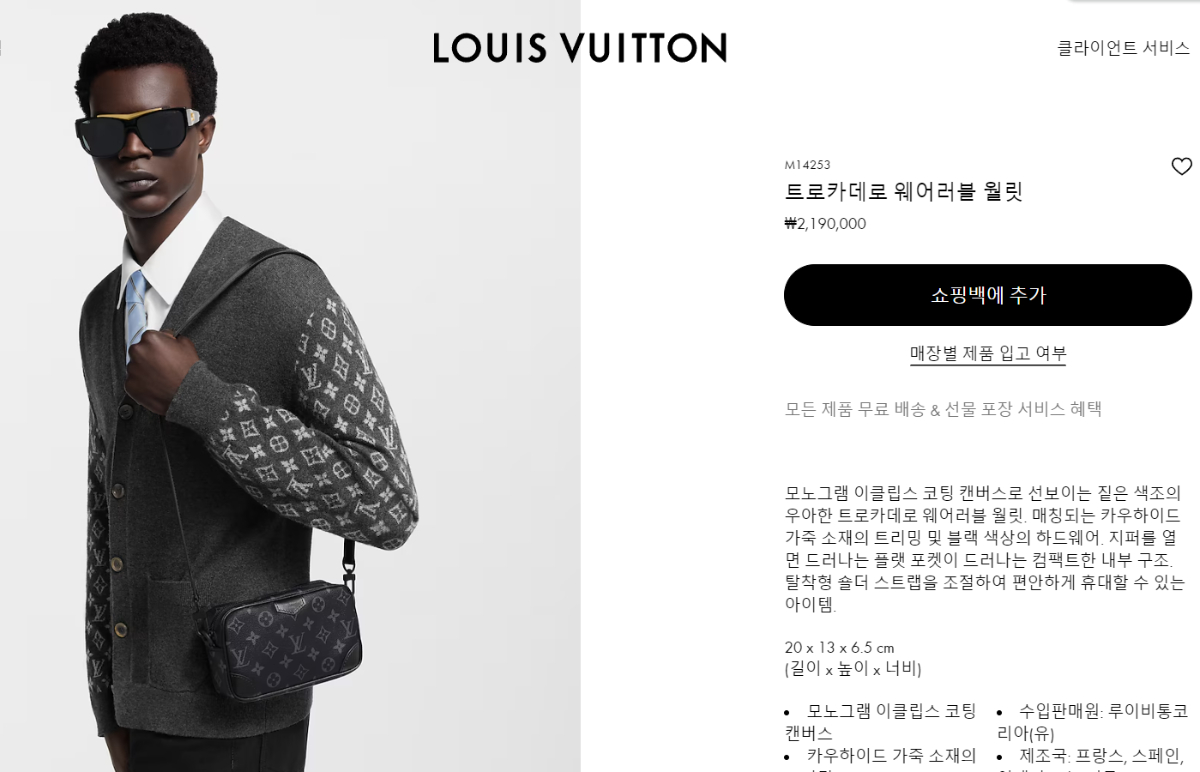This screenshot has width=1200, height=772.
Task: Click the 수입판매원 루이비통코리아 bullet
Action: 1093,722
